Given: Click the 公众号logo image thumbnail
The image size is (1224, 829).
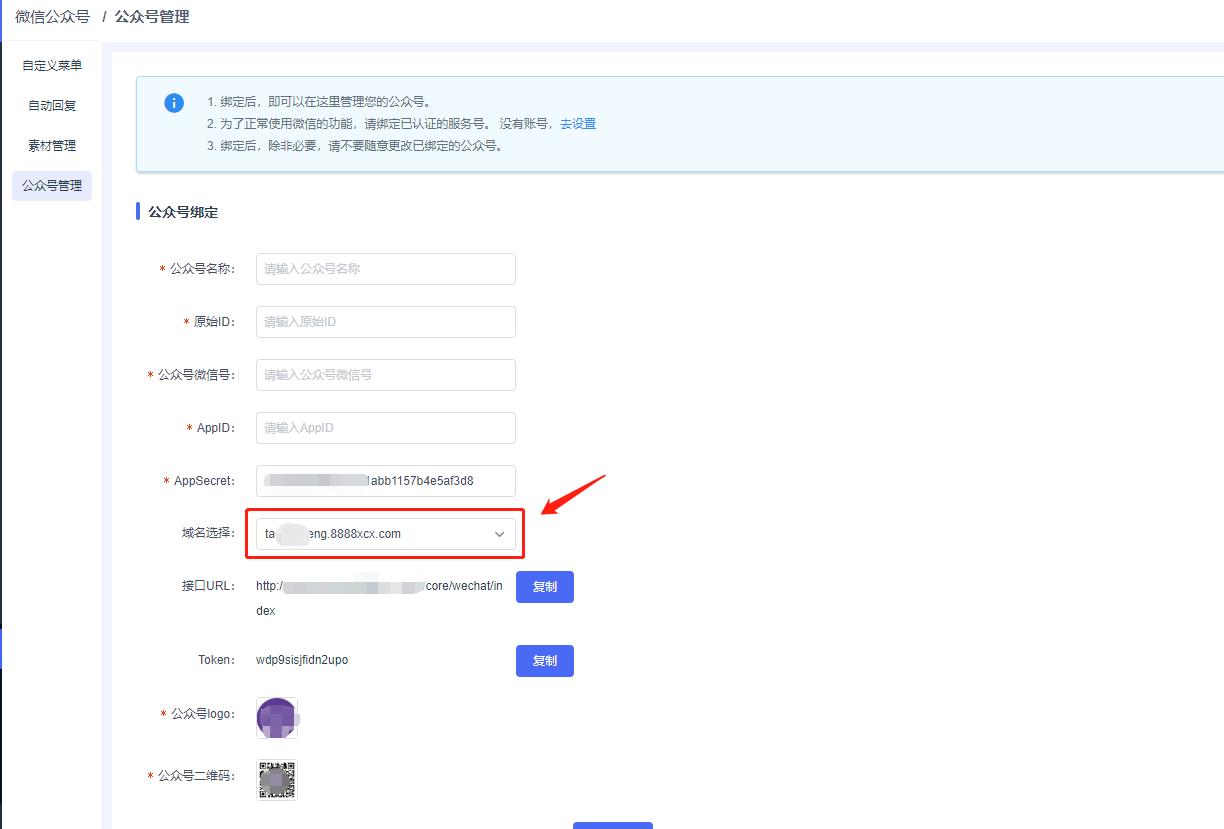Looking at the screenshot, I should click(x=277, y=718).
